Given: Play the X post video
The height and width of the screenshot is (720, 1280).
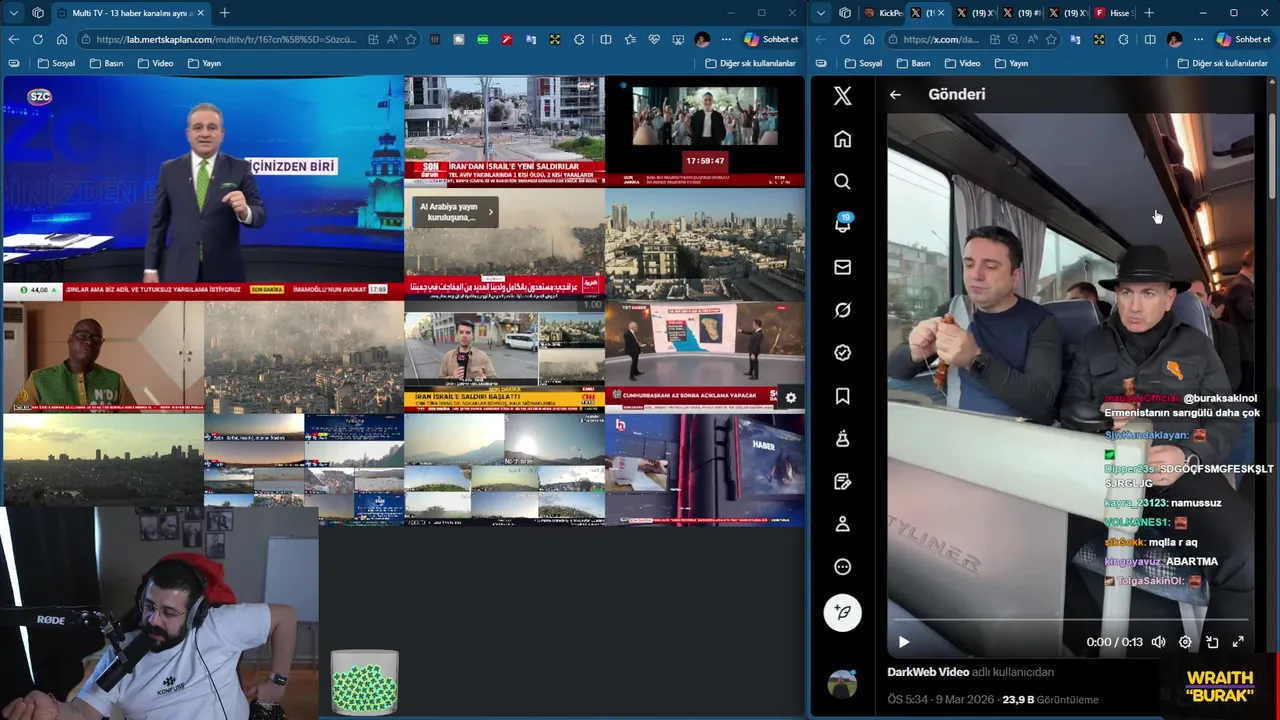Looking at the screenshot, I should click(x=903, y=642).
